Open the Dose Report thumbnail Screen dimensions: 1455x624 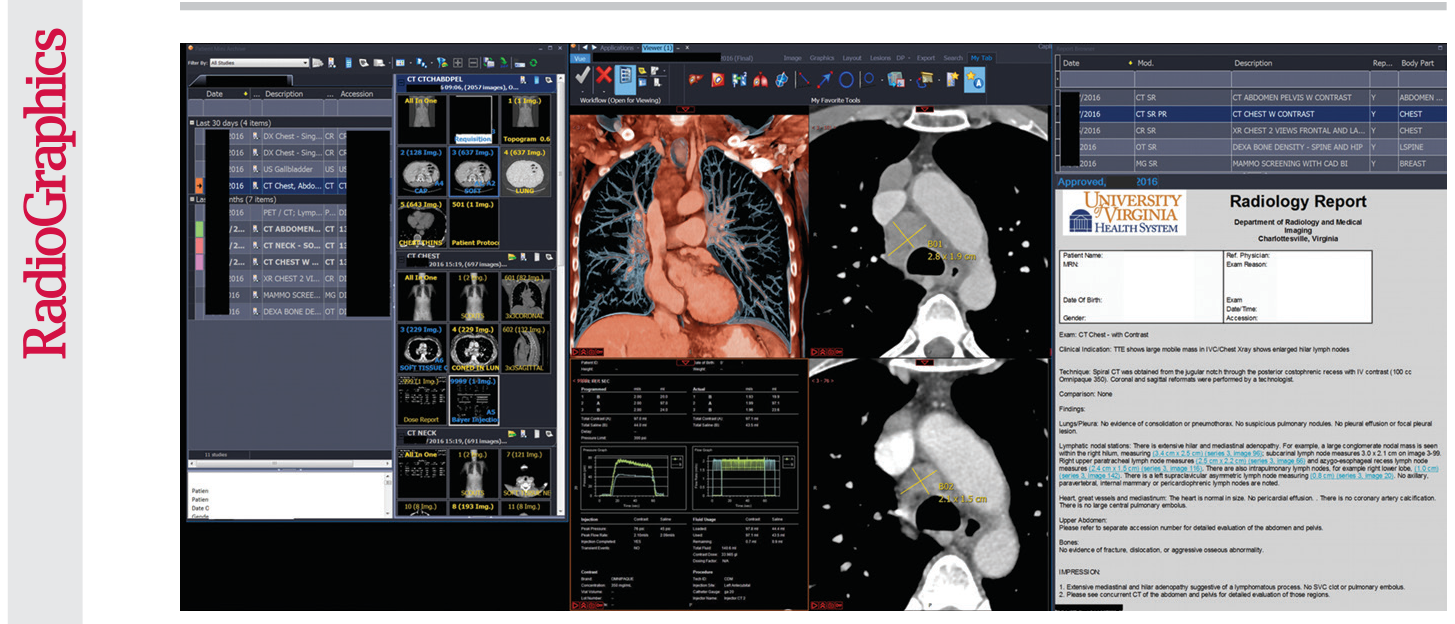point(422,400)
